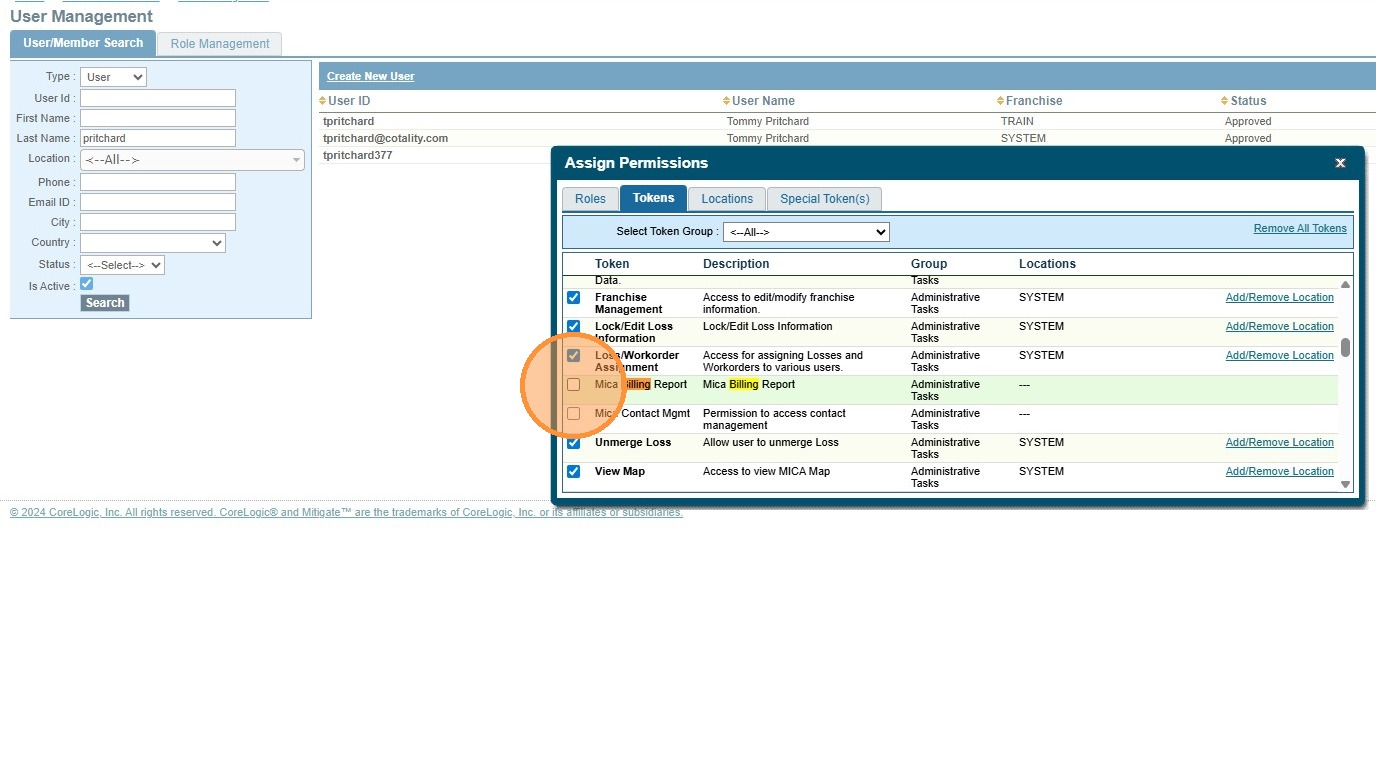Click the "Unmerge Loss" token name
The width and height of the screenshot is (1376, 769).
click(x=633, y=443)
